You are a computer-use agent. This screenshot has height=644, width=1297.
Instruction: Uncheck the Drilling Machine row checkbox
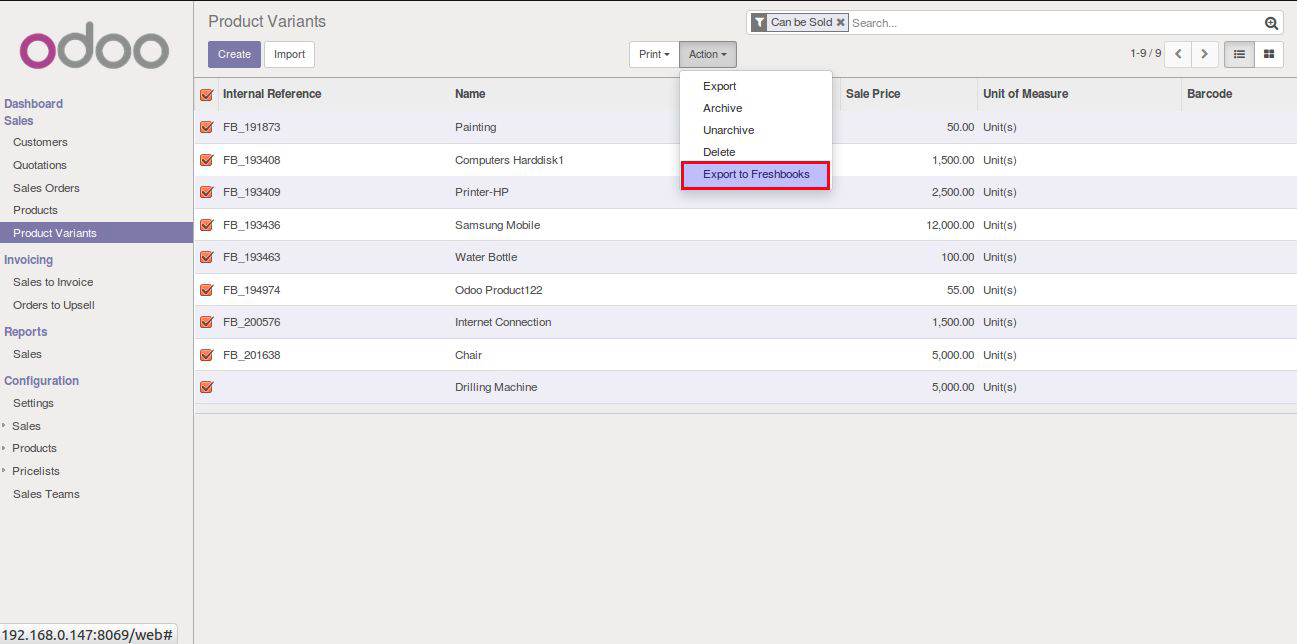coord(206,387)
